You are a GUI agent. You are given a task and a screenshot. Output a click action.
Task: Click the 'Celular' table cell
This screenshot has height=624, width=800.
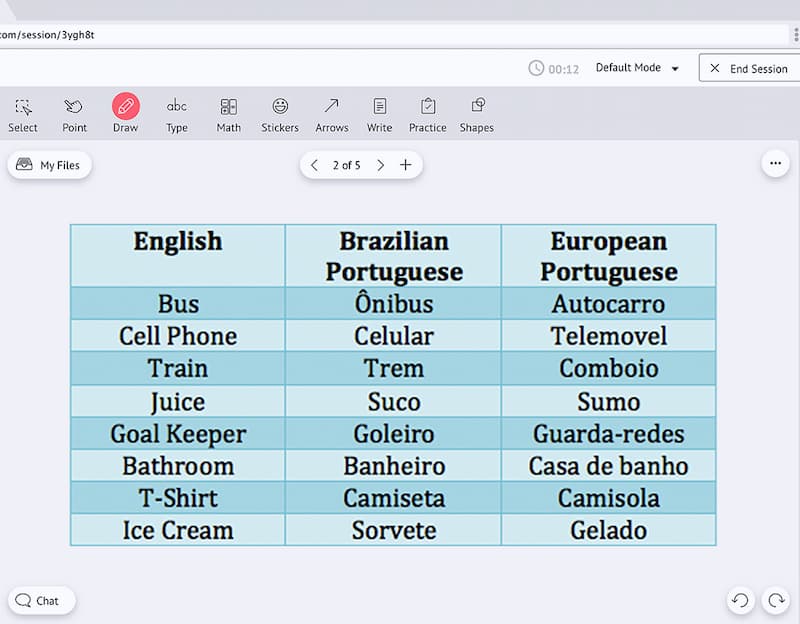pos(393,336)
